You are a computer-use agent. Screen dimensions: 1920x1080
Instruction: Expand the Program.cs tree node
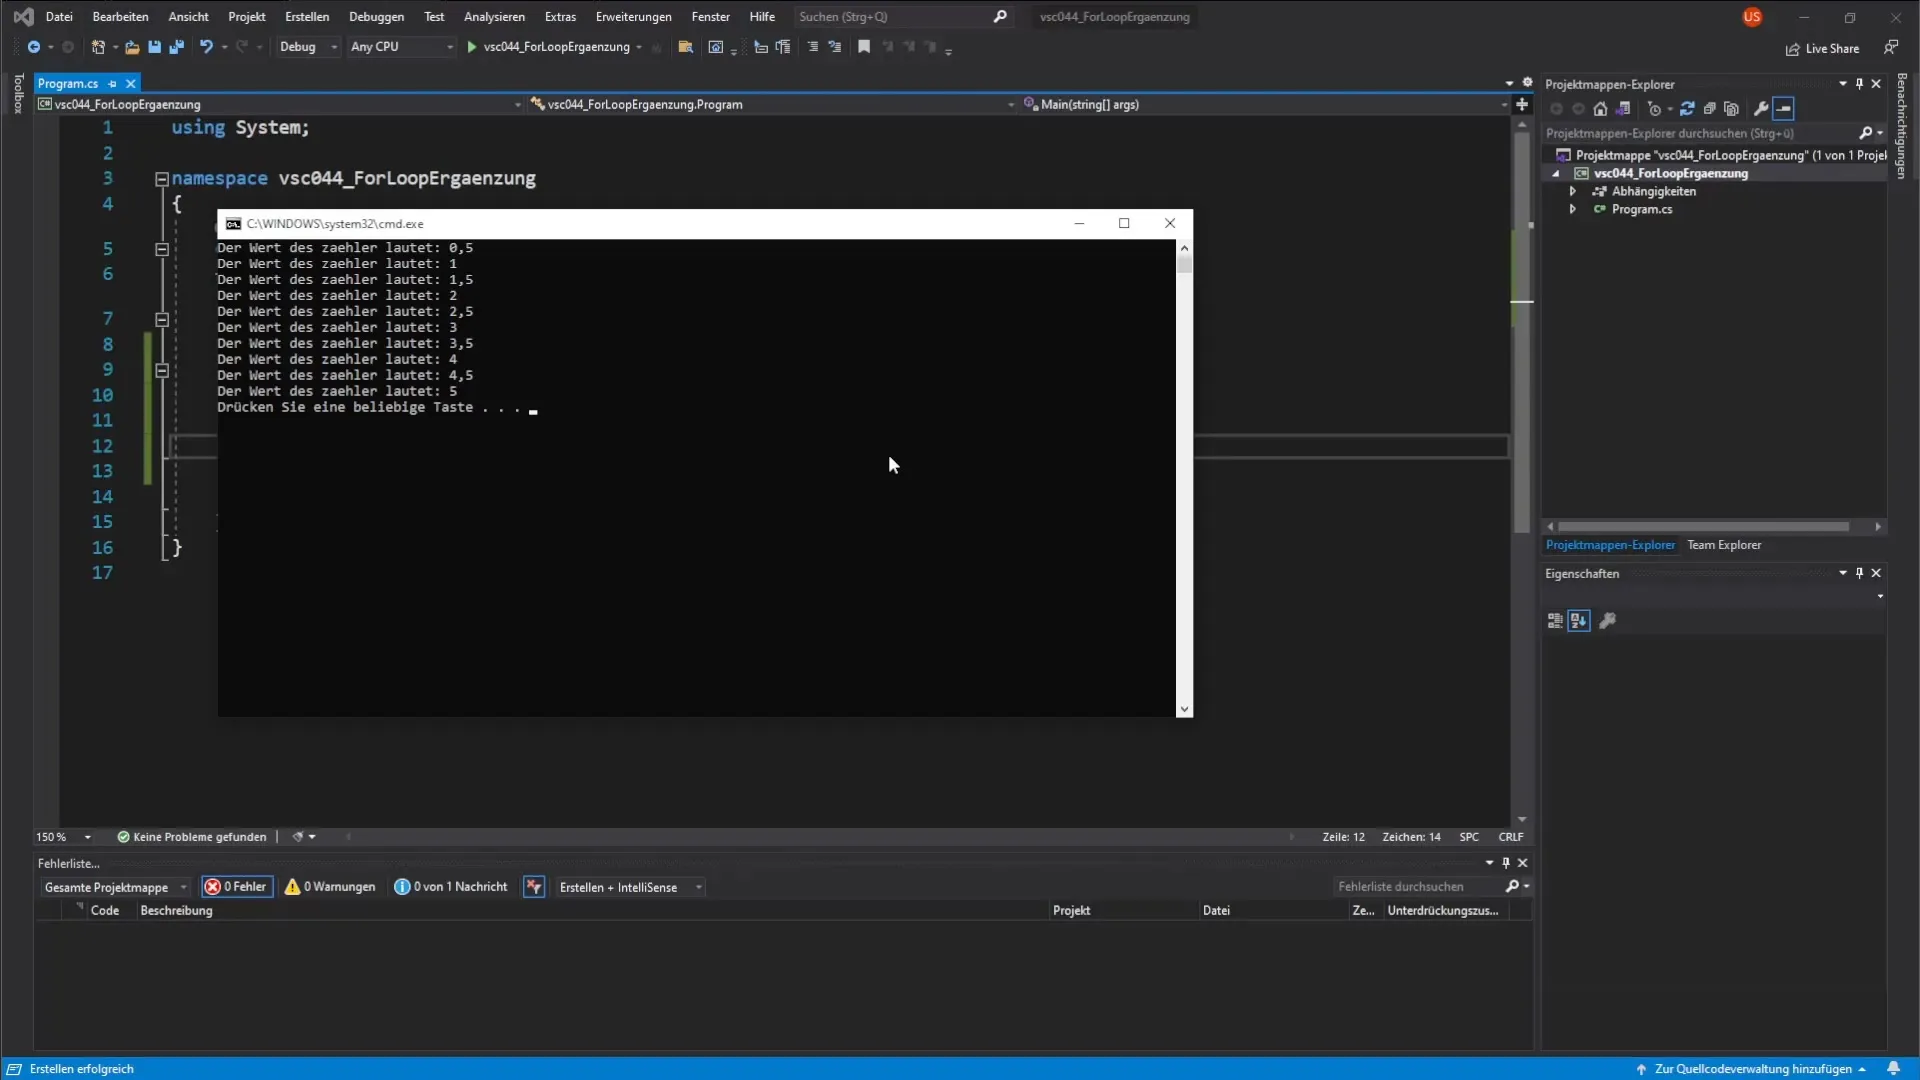coord(1573,209)
